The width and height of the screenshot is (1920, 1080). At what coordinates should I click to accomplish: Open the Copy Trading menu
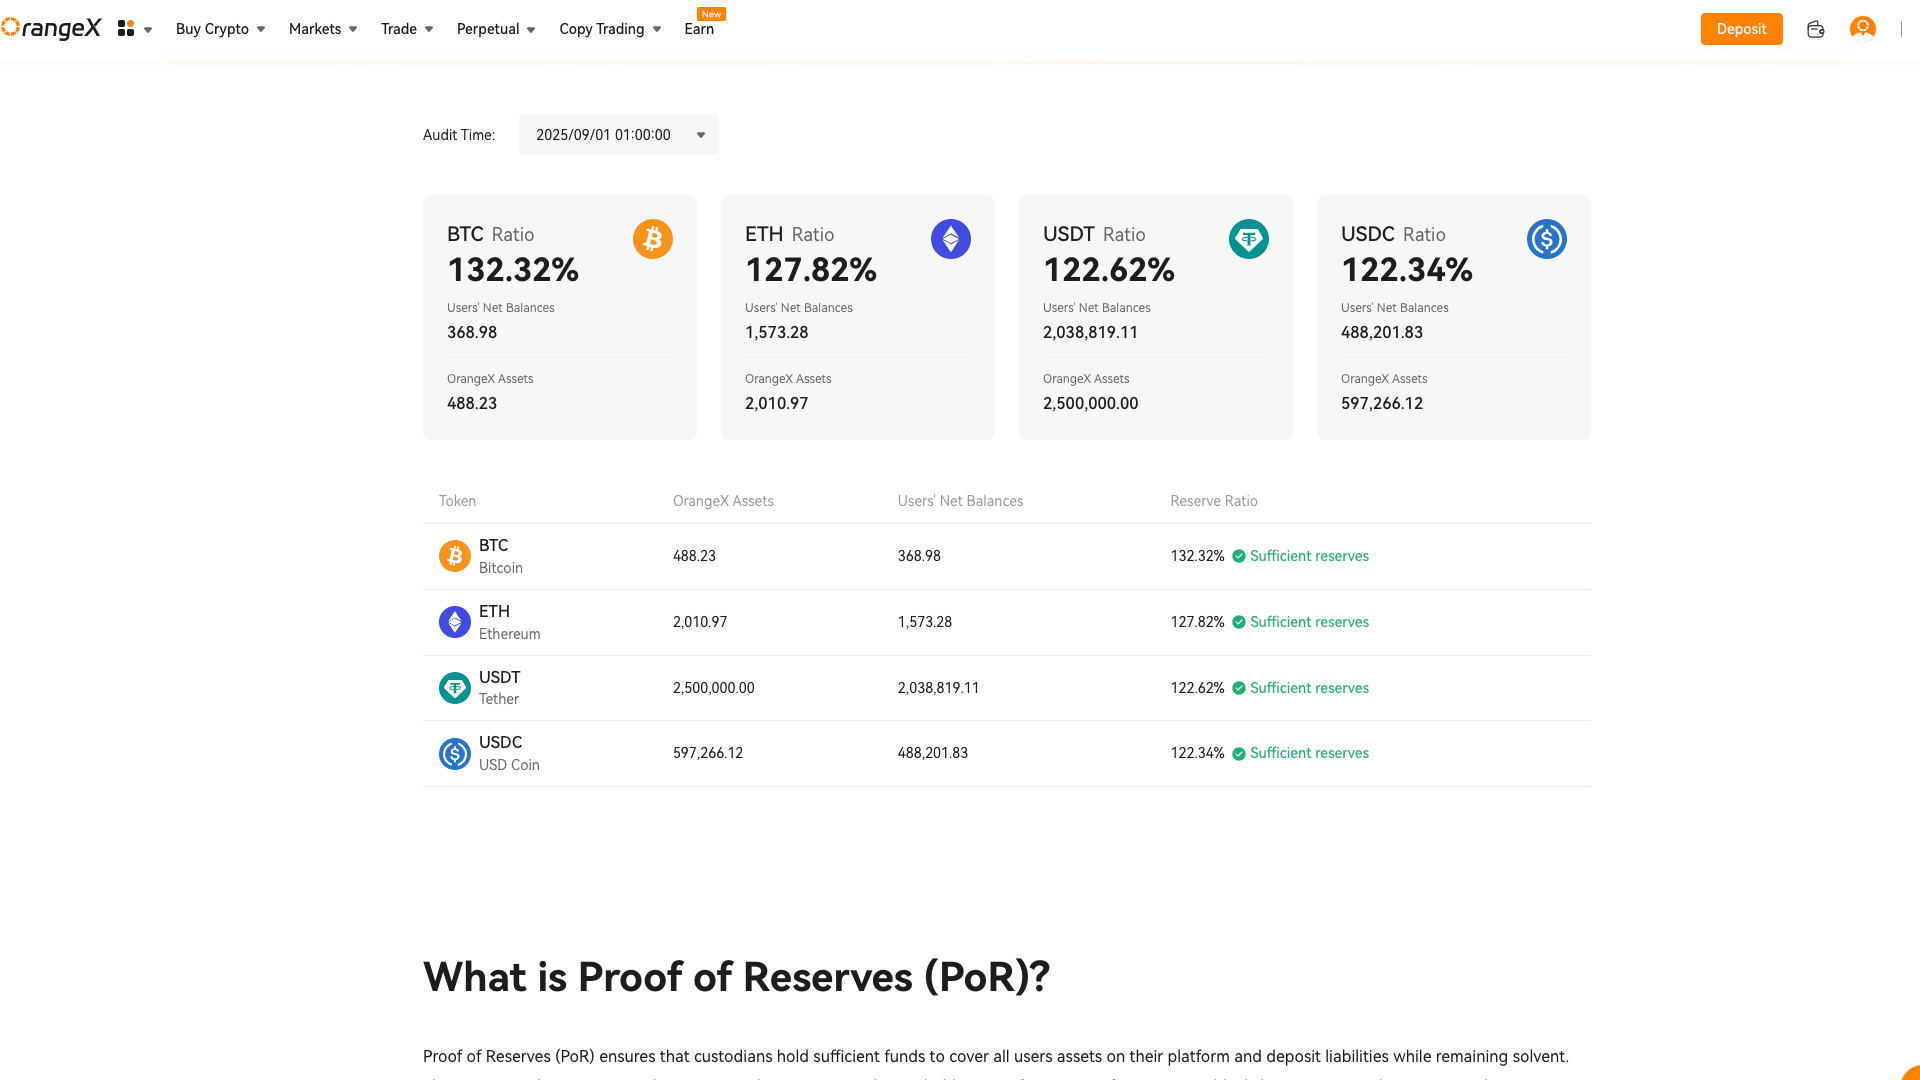(602, 29)
